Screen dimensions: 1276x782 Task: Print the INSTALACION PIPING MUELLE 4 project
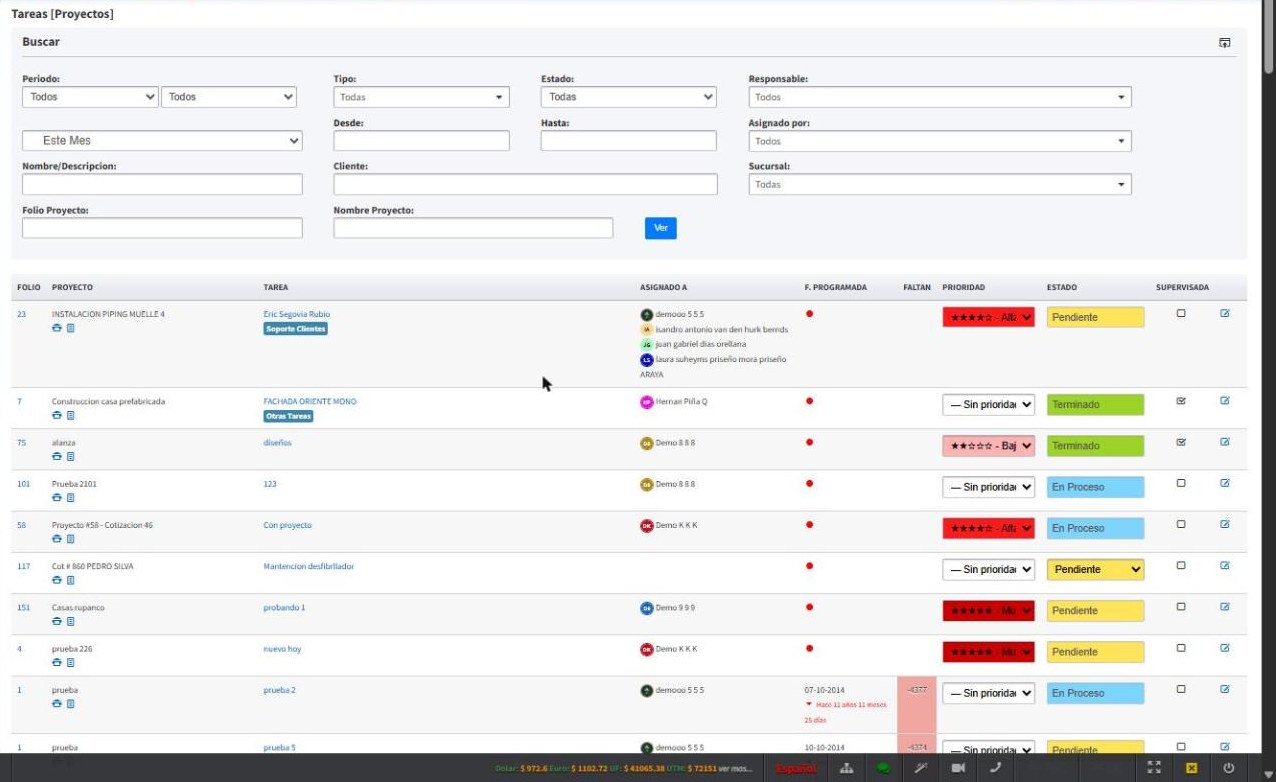[x=57, y=328]
